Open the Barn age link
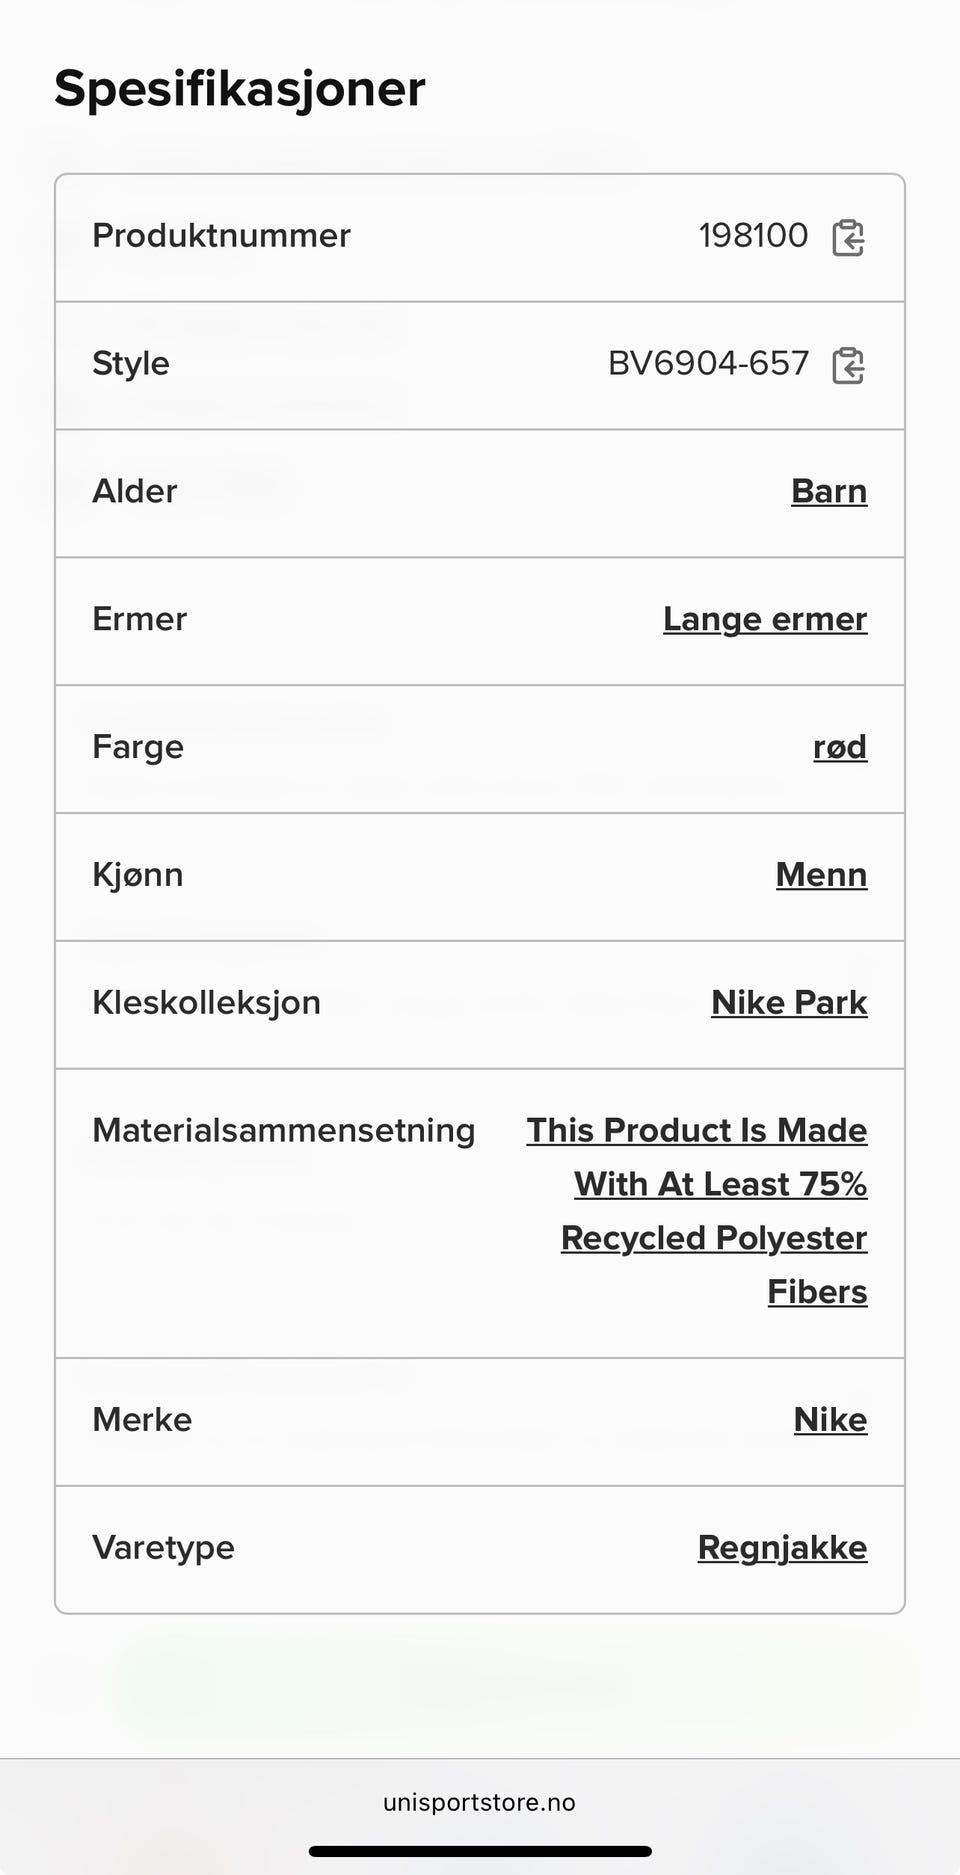The image size is (960, 1875). (x=828, y=491)
